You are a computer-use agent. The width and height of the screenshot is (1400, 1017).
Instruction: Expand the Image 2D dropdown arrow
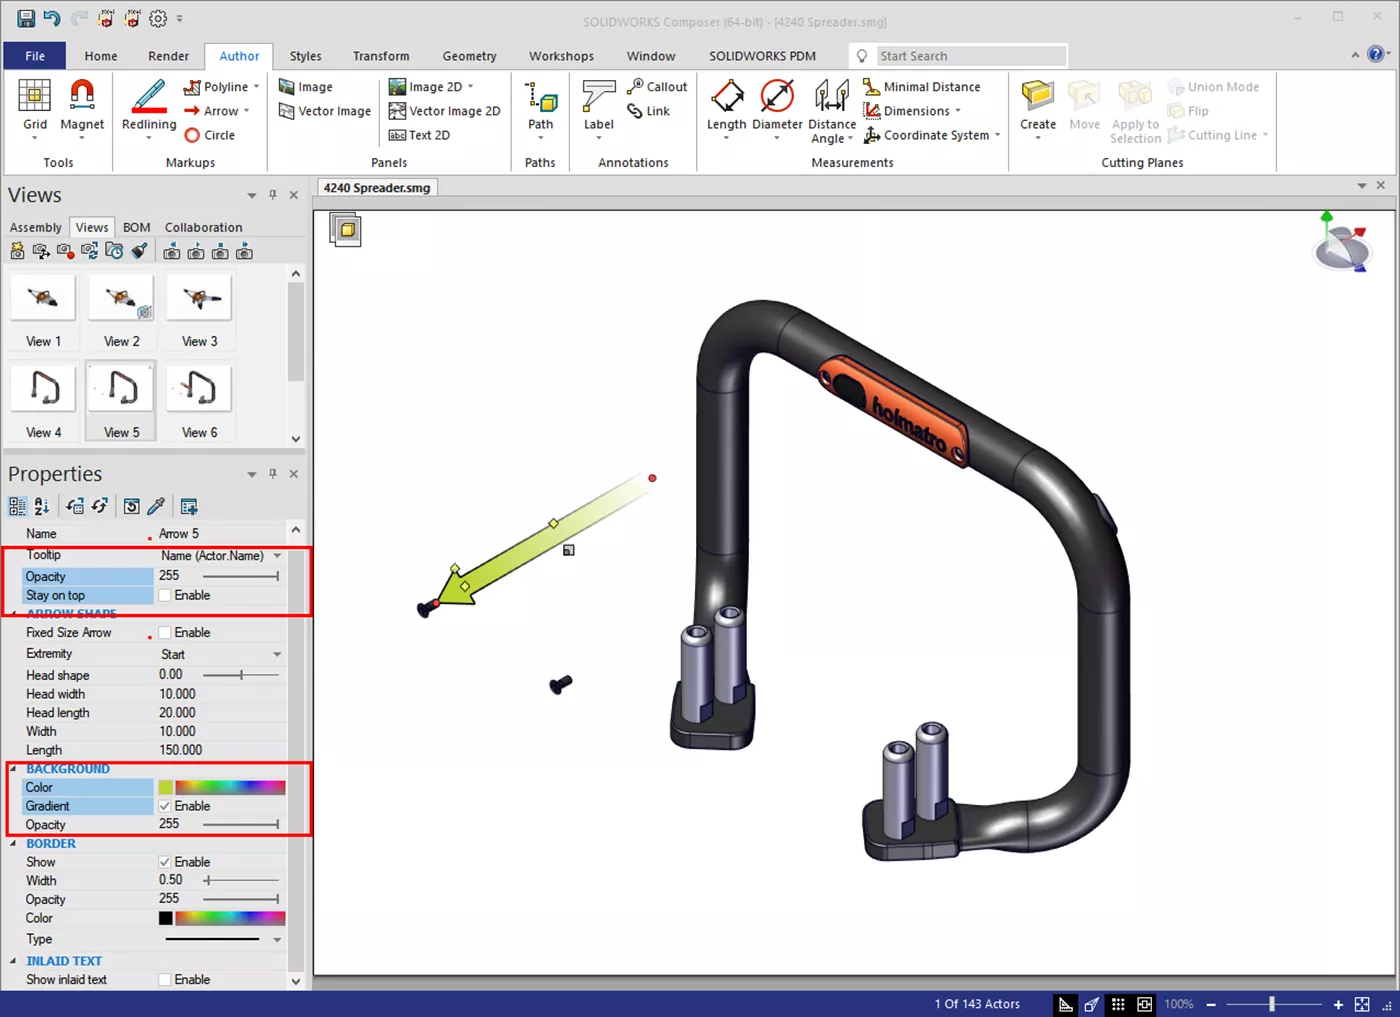pyautogui.click(x=470, y=87)
